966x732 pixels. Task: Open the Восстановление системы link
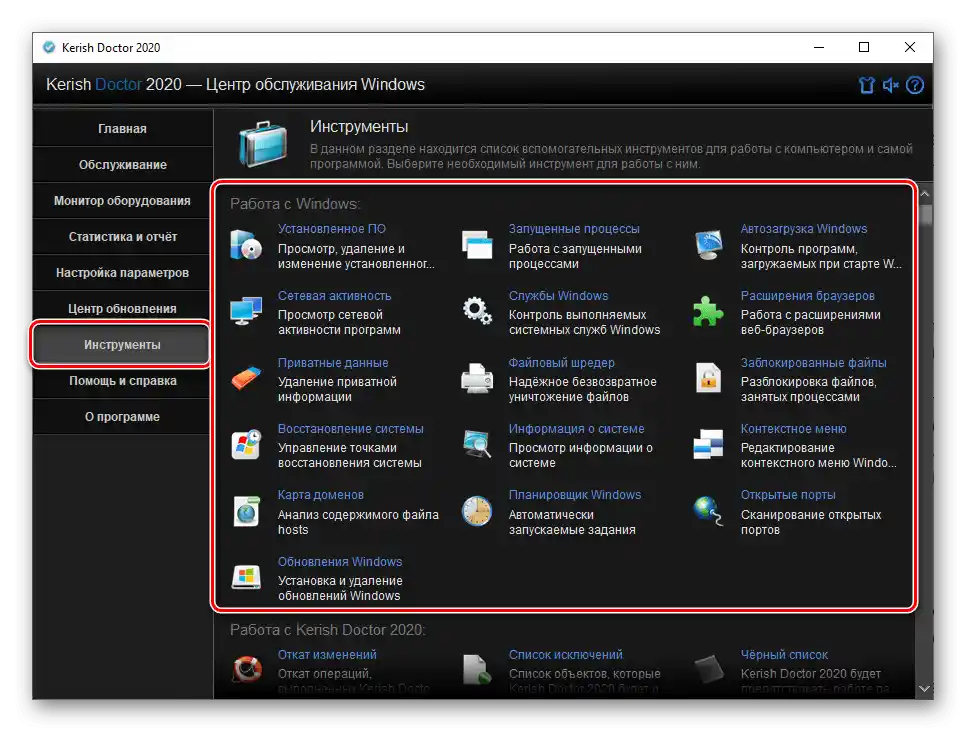click(351, 429)
